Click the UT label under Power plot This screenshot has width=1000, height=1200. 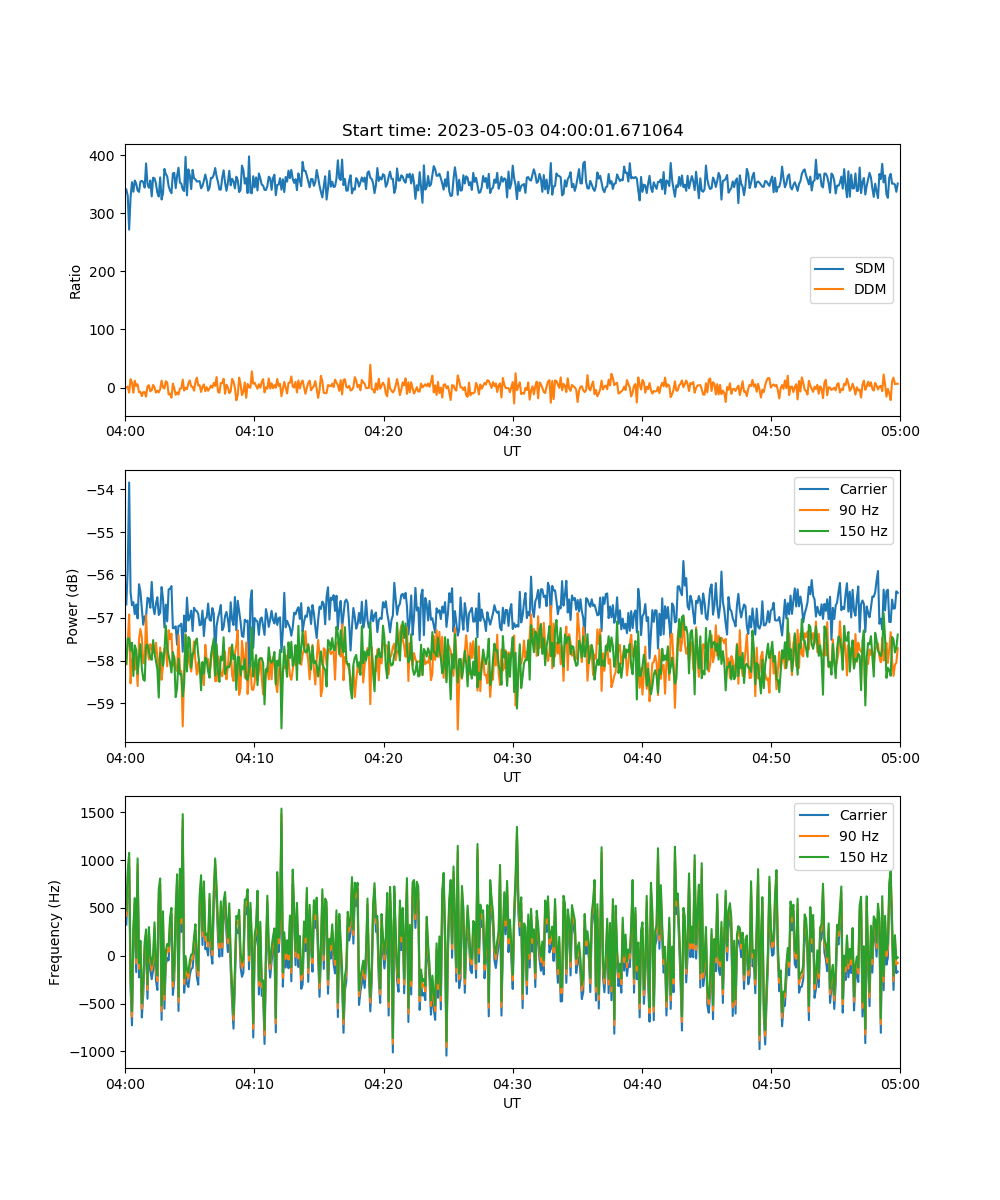pos(512,777)
